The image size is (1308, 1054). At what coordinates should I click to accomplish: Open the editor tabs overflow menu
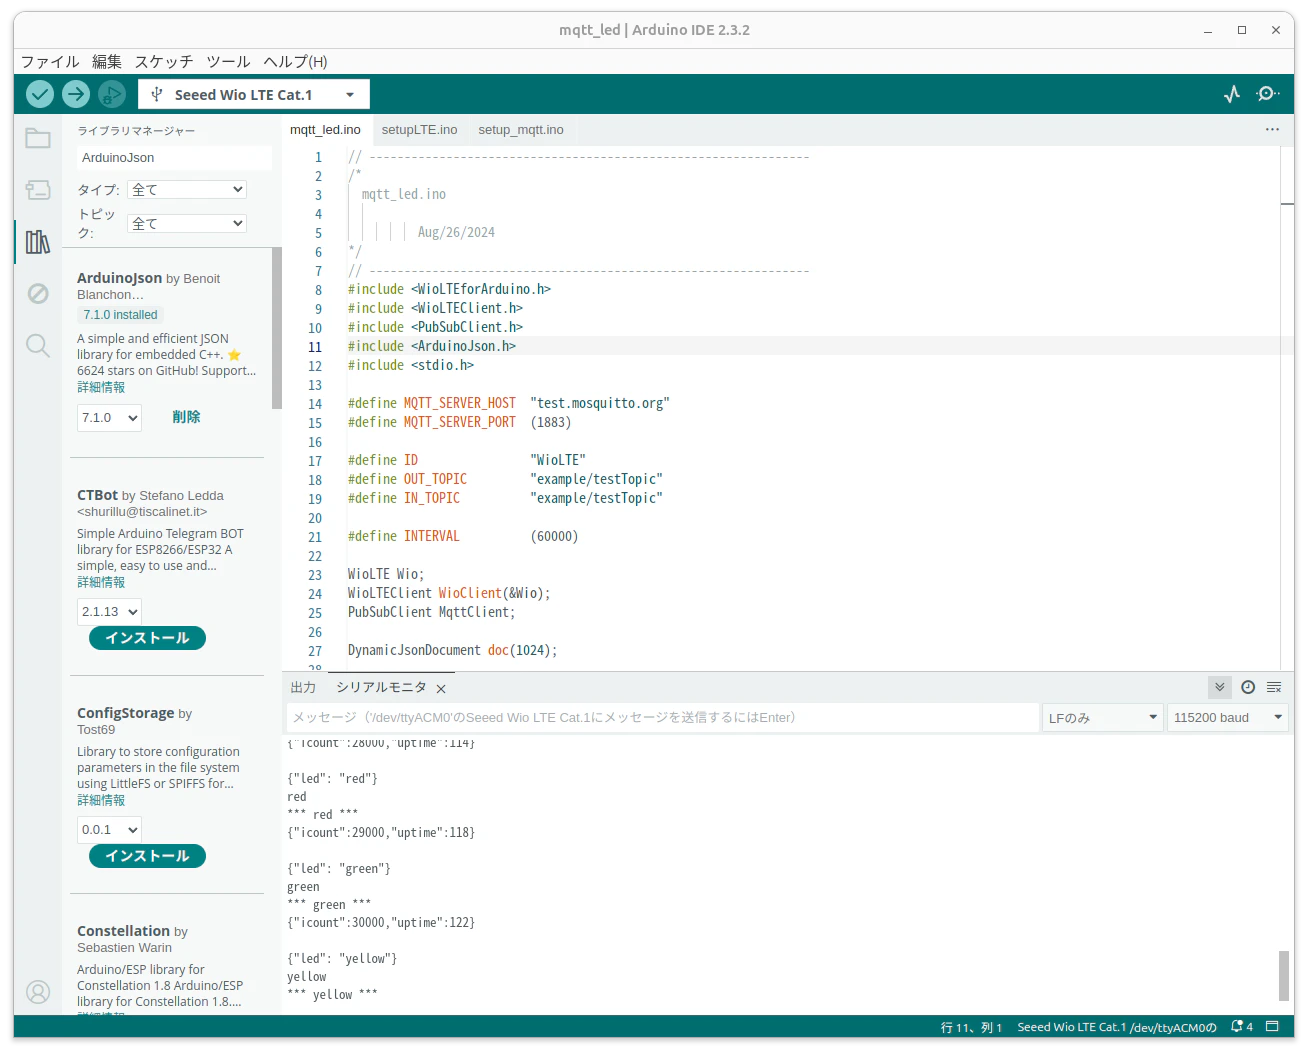[x=1272, y=129]
